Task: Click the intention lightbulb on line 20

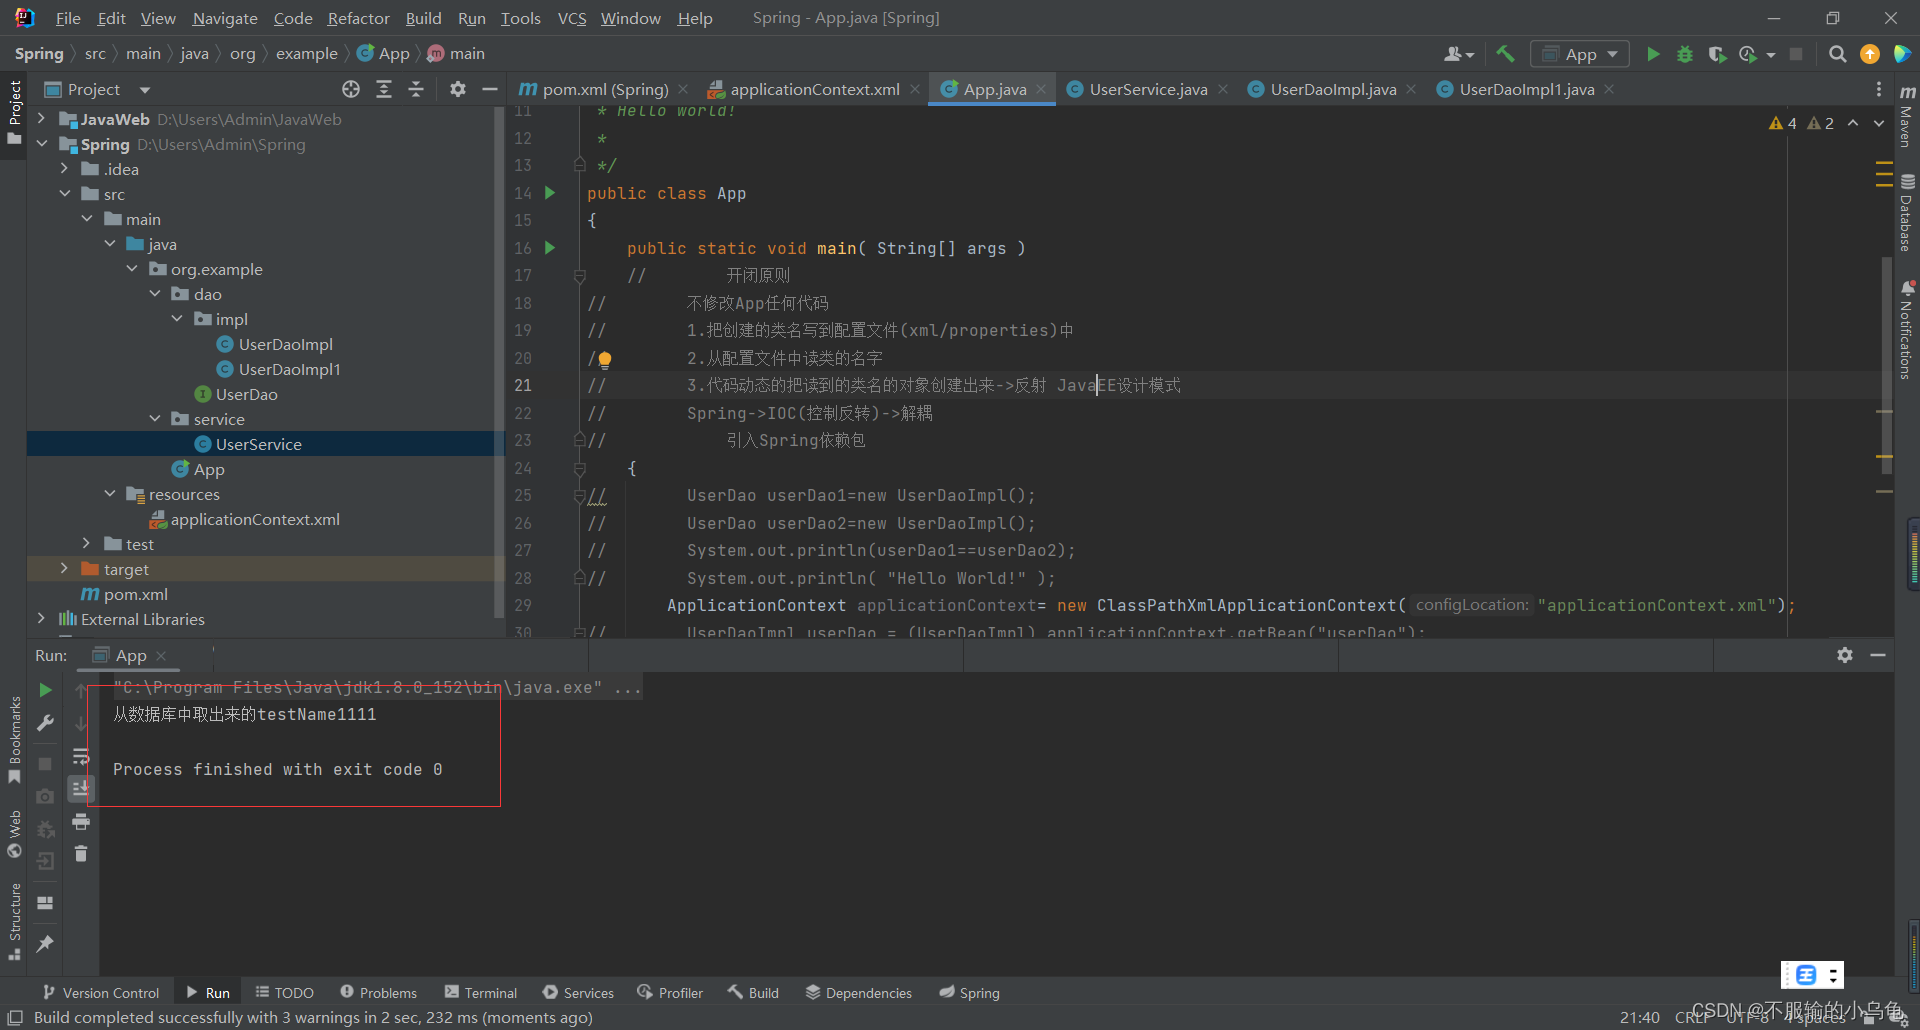Action: (605, 360)
